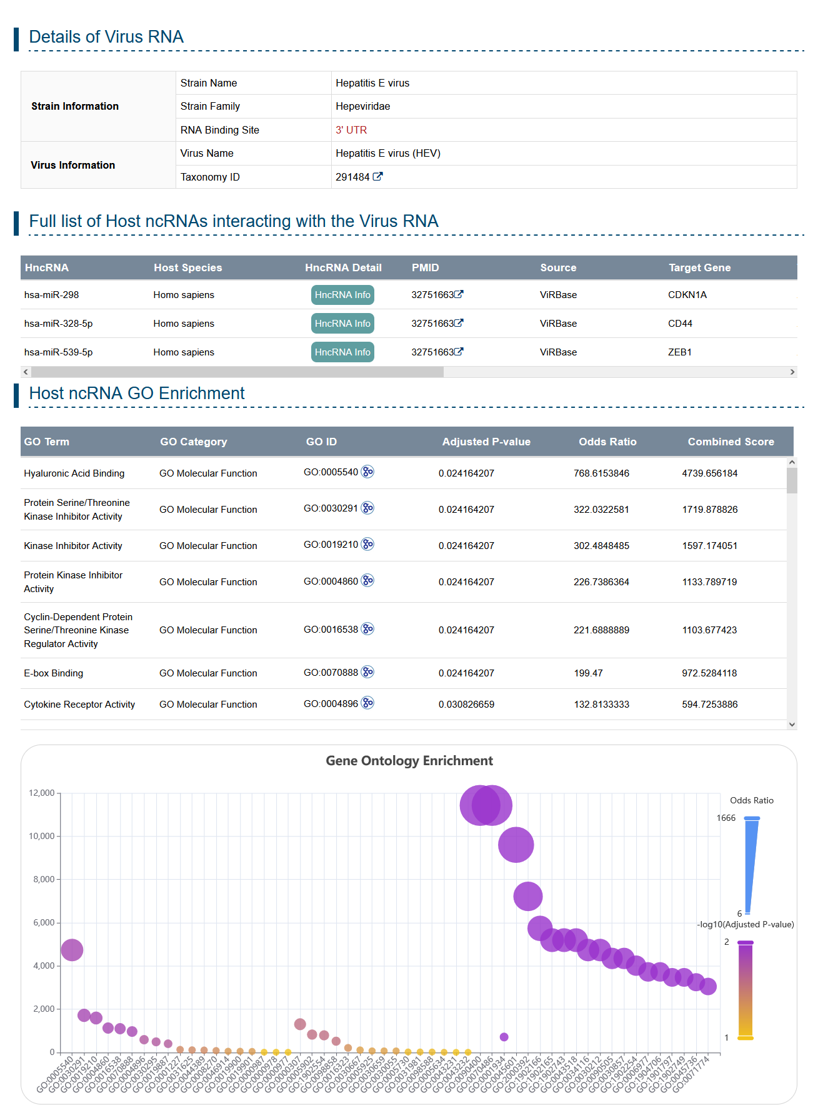Viewport: 818px width, 1107px height.
Task: Open PMID 32751663 link for hsa-miR-298
Action: pos(437,295)
